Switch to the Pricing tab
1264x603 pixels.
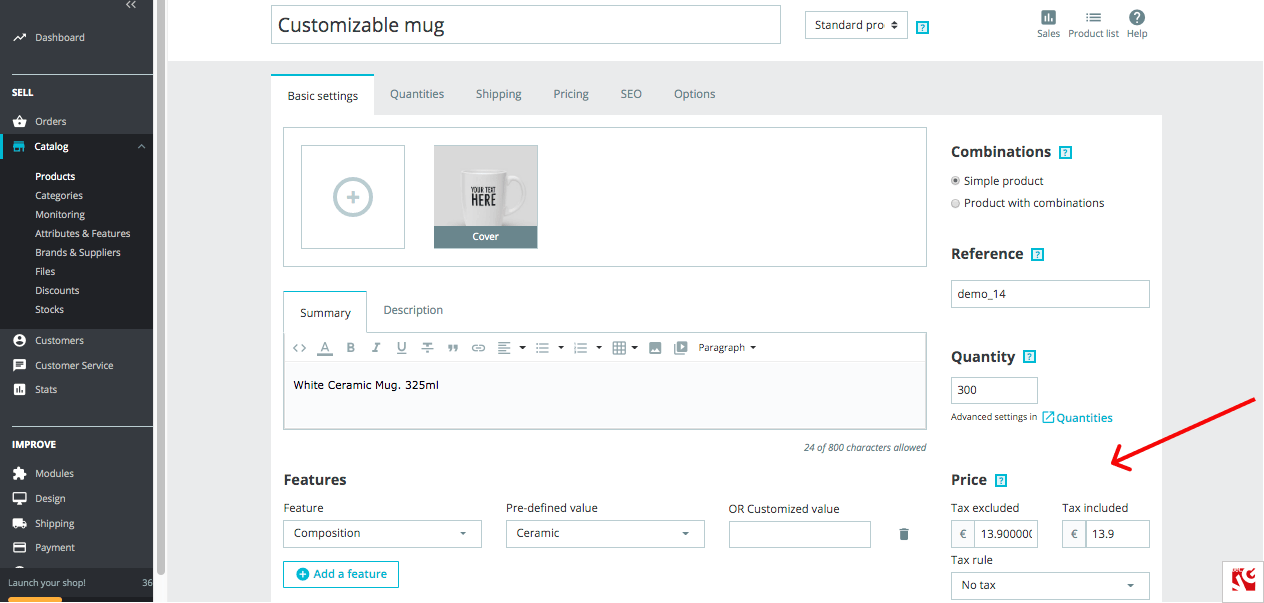pos(571,94)
